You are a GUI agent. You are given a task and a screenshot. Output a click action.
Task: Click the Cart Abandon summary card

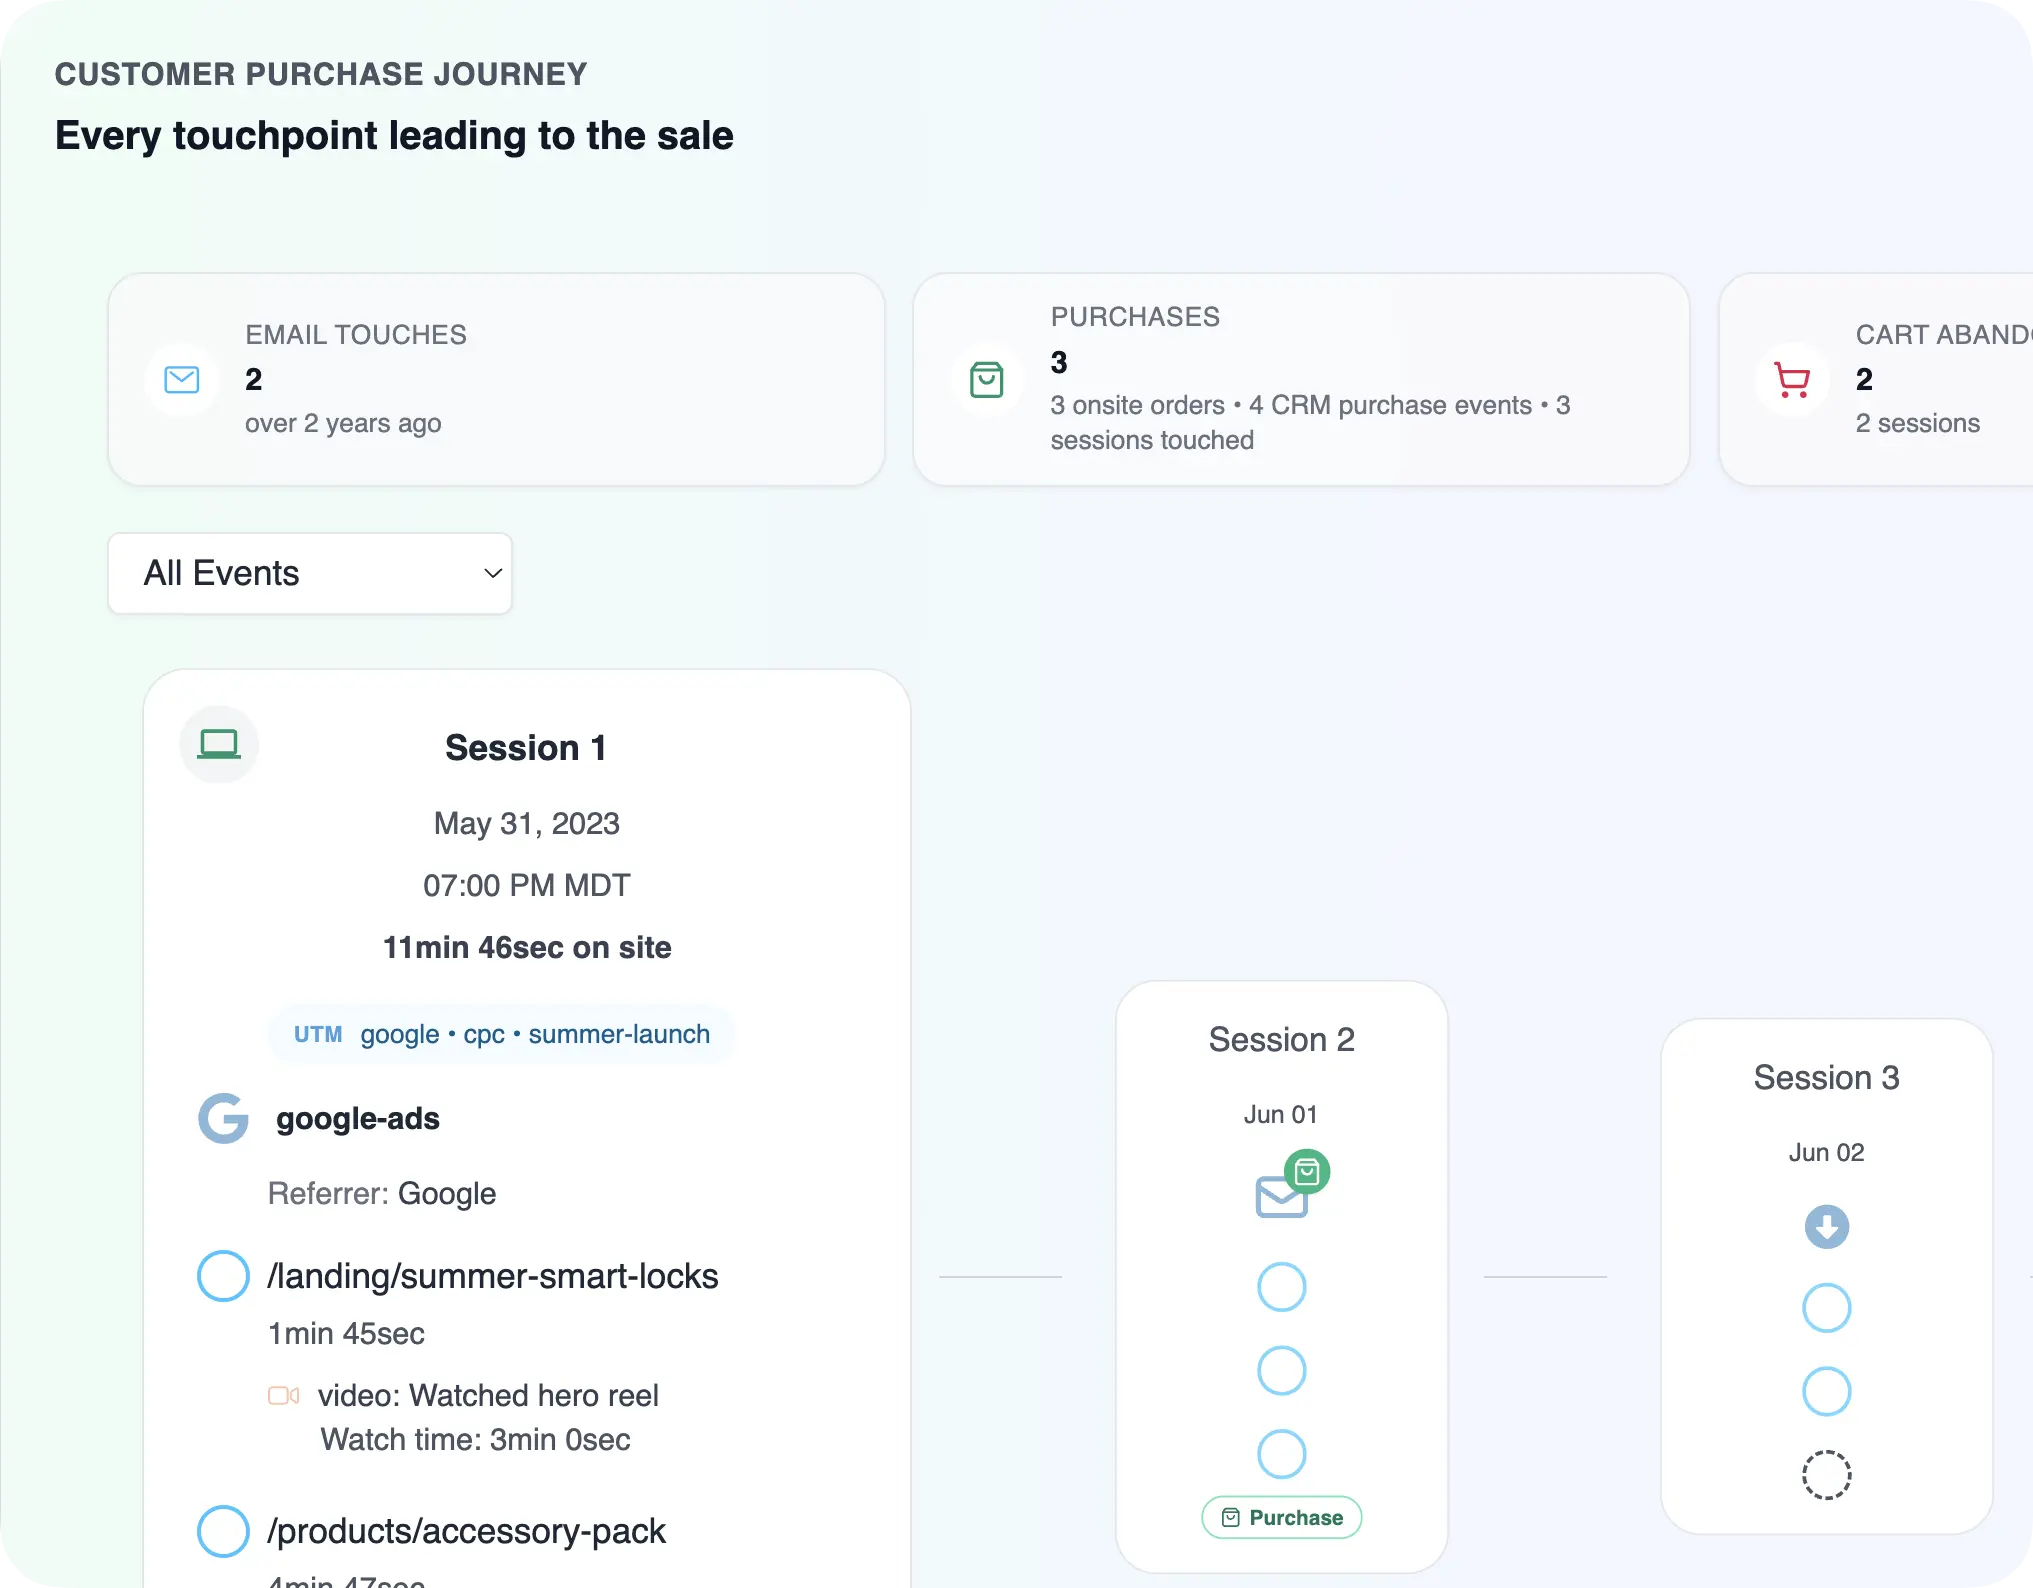(1876, 380)
